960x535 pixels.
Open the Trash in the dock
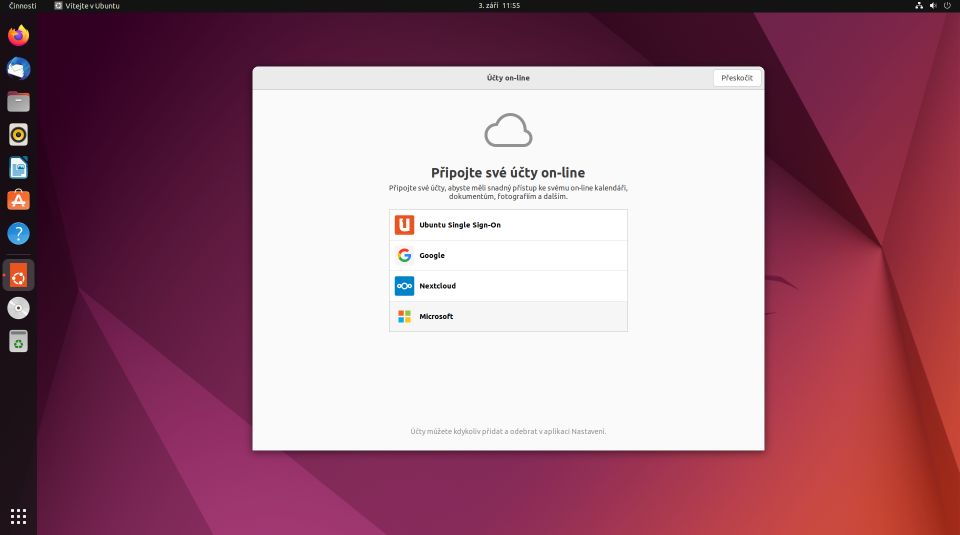pyautogui.click(x=18, y=341)
